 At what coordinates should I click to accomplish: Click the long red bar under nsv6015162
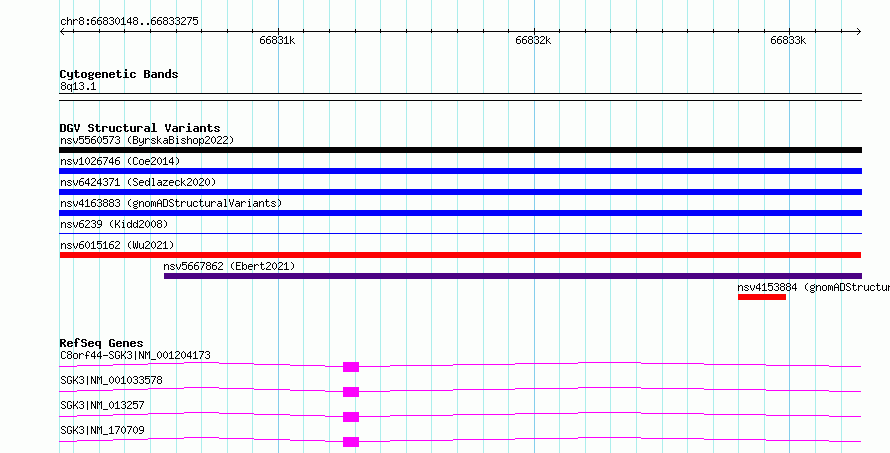pyautogui.click(x=460, y=255)
